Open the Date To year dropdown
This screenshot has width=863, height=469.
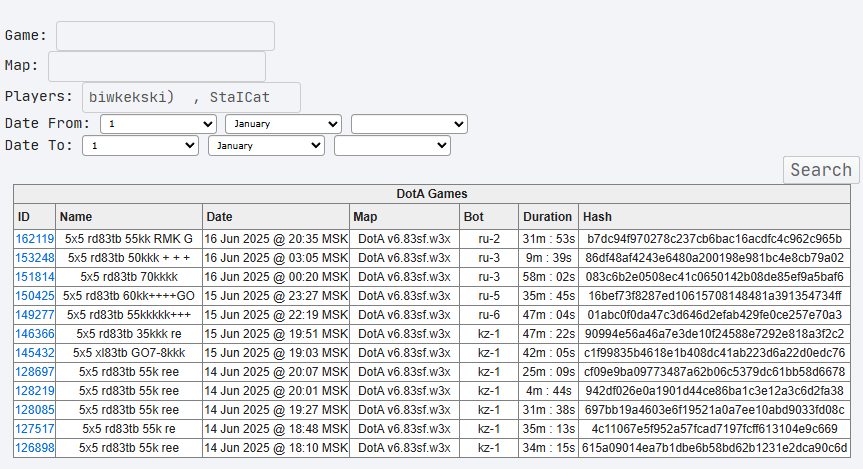392,146
